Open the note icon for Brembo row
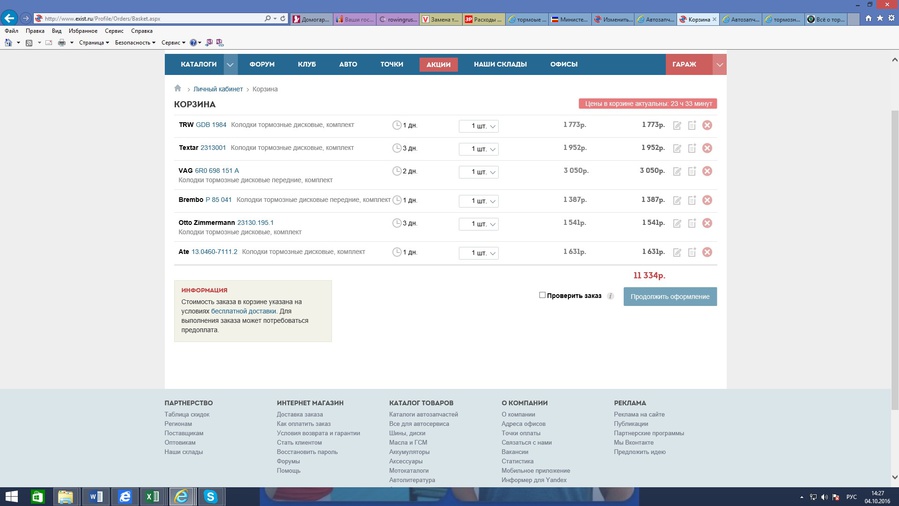 692,201
